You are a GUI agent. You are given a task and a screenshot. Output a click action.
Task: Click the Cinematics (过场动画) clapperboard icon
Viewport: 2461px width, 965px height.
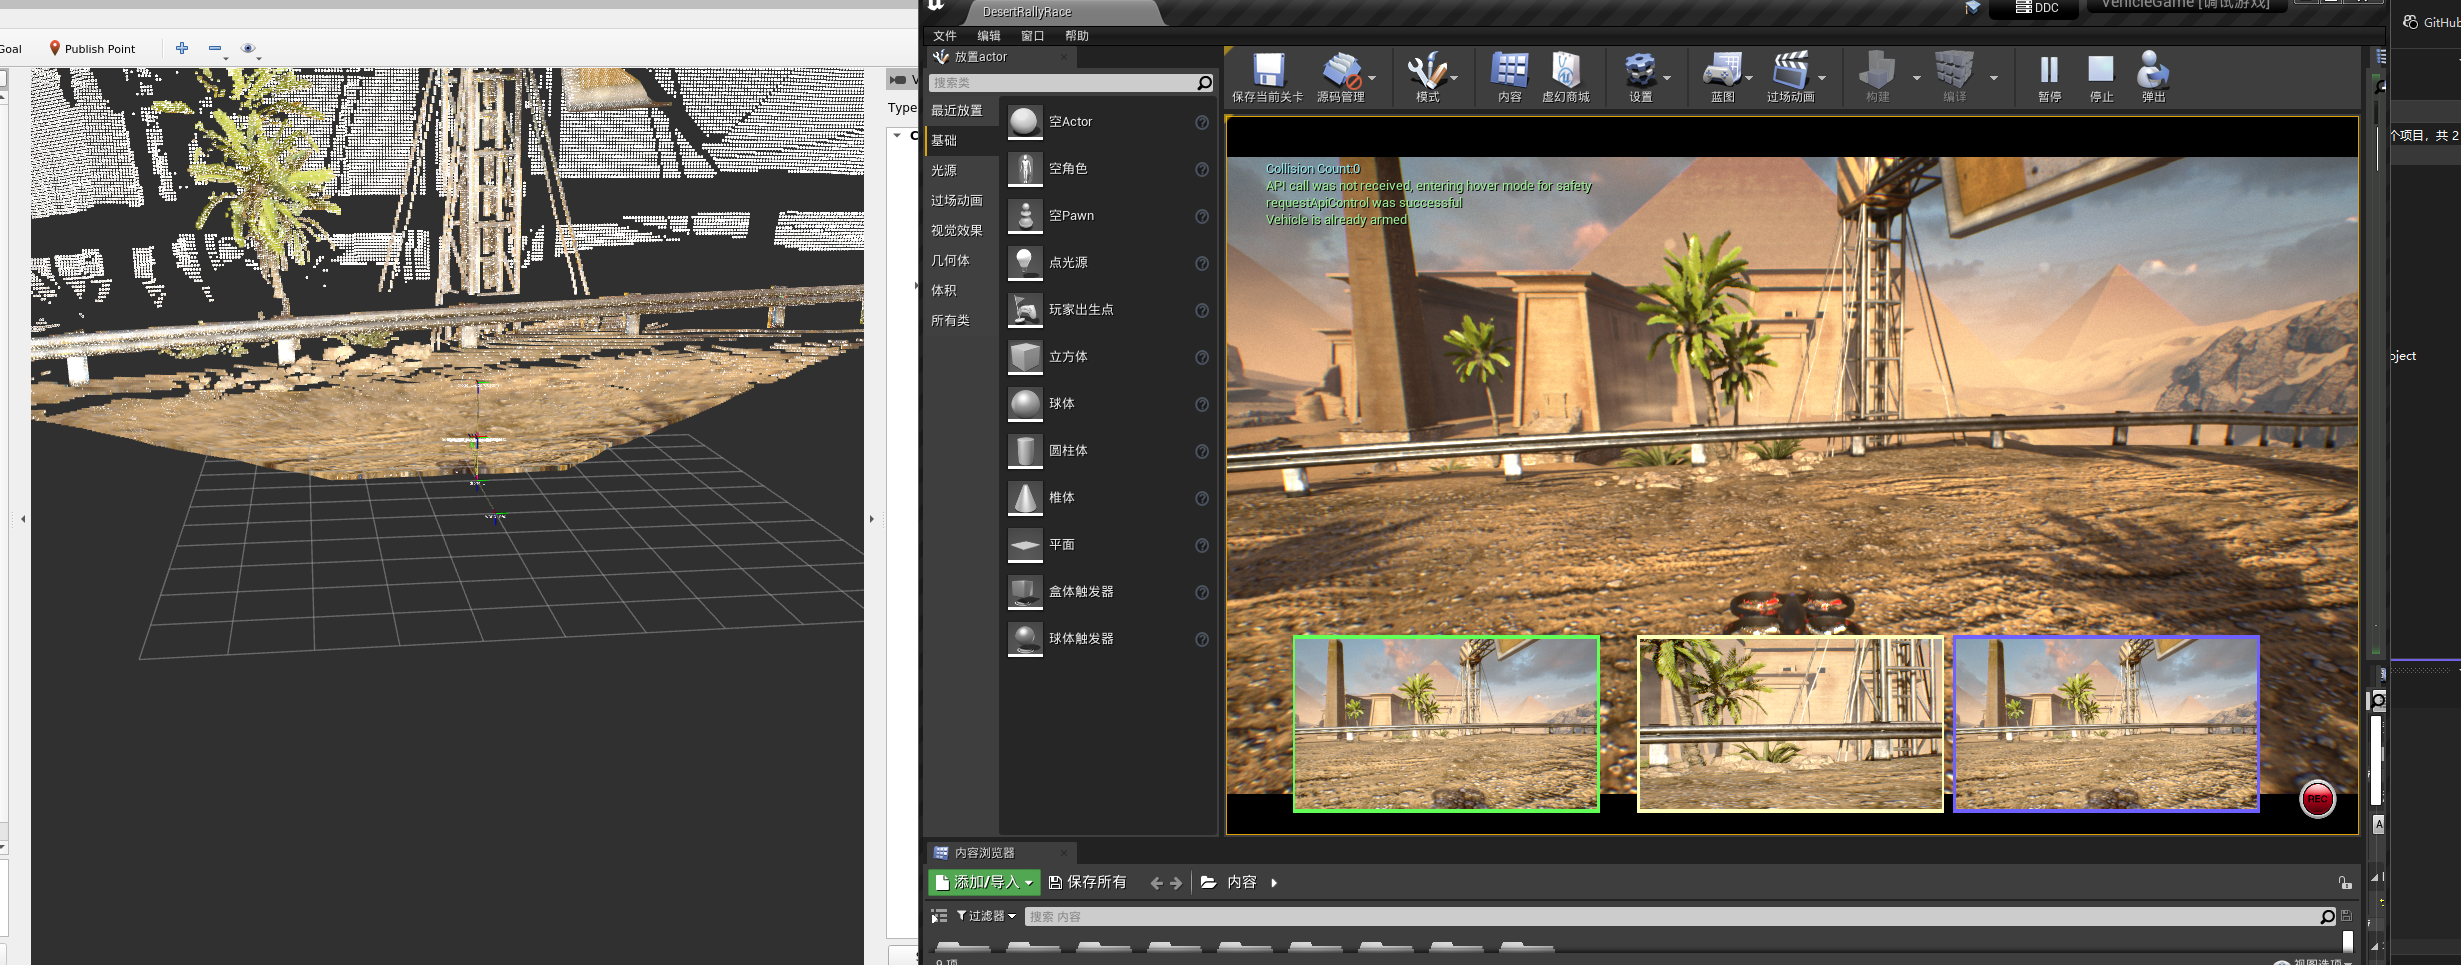pos(1790,71)
